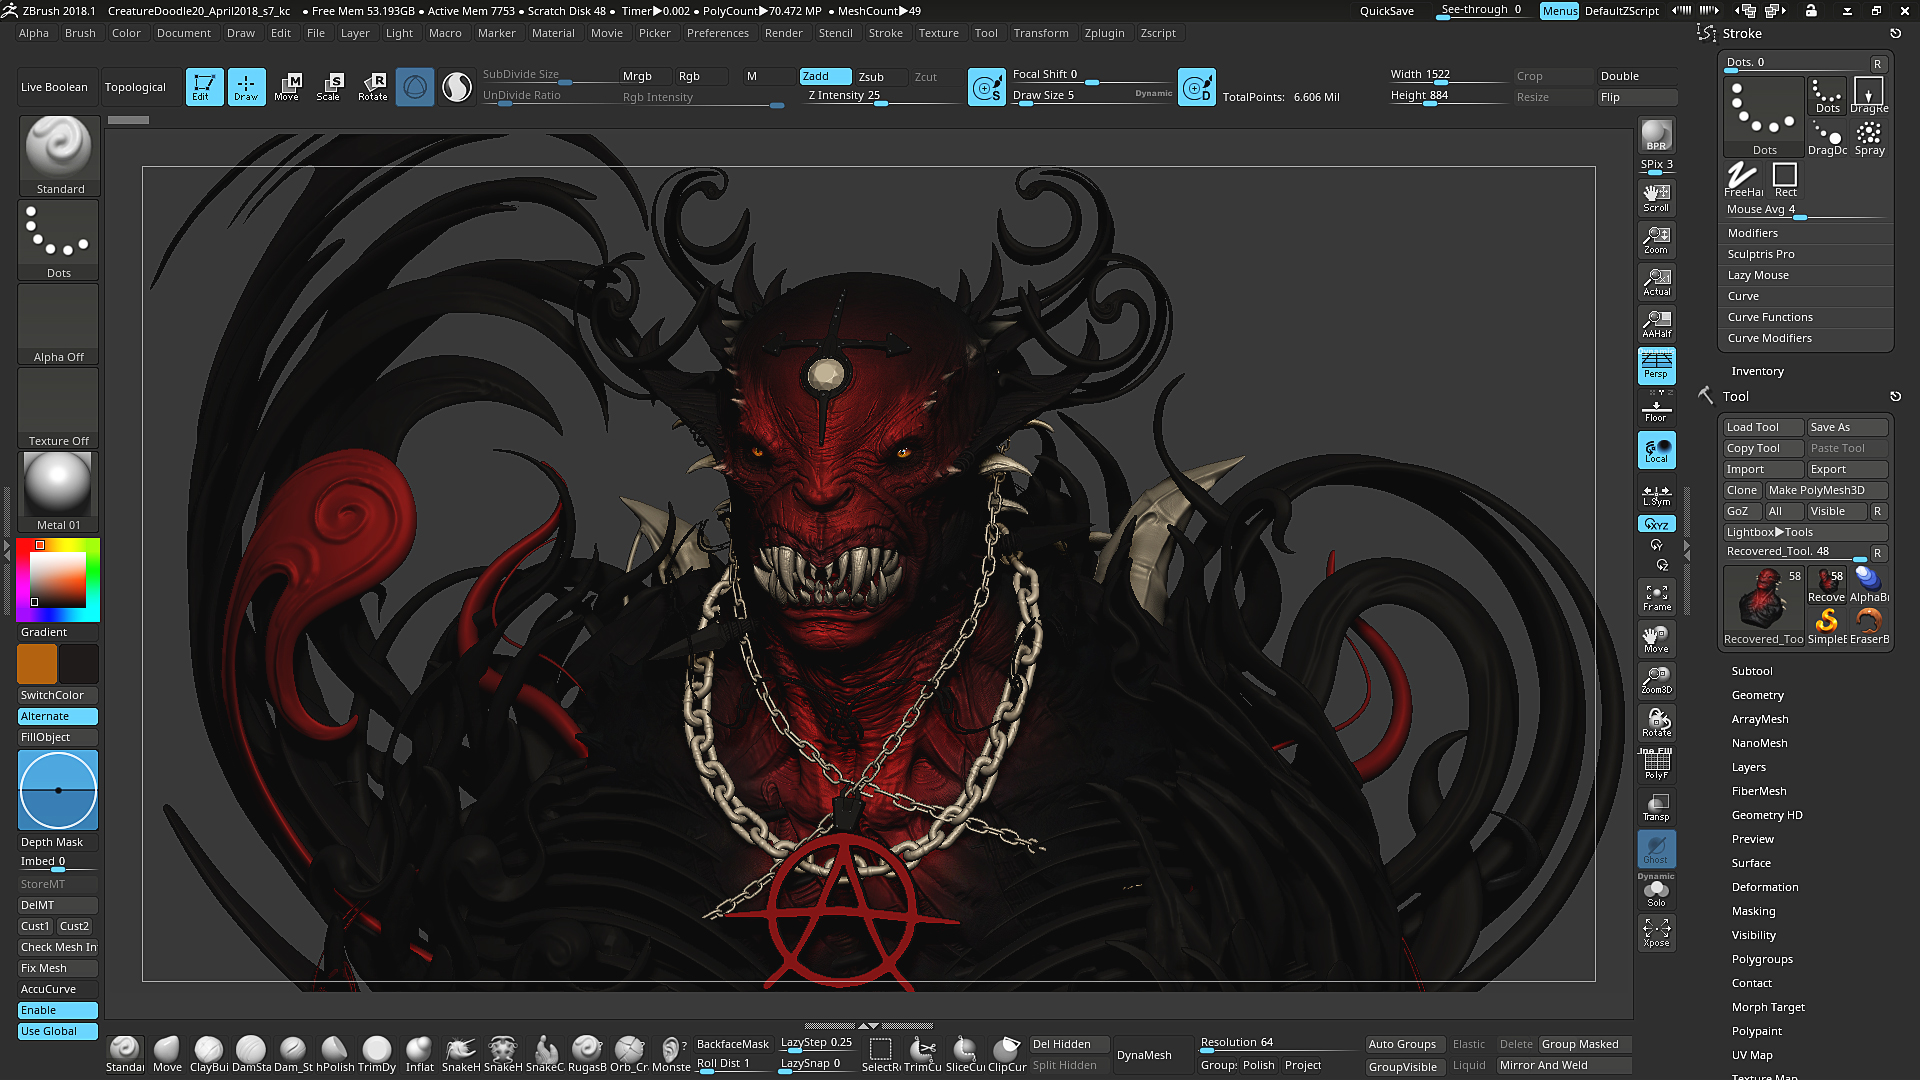
Task: Select the Scroll canvas icon
Action: (1656, 198)
